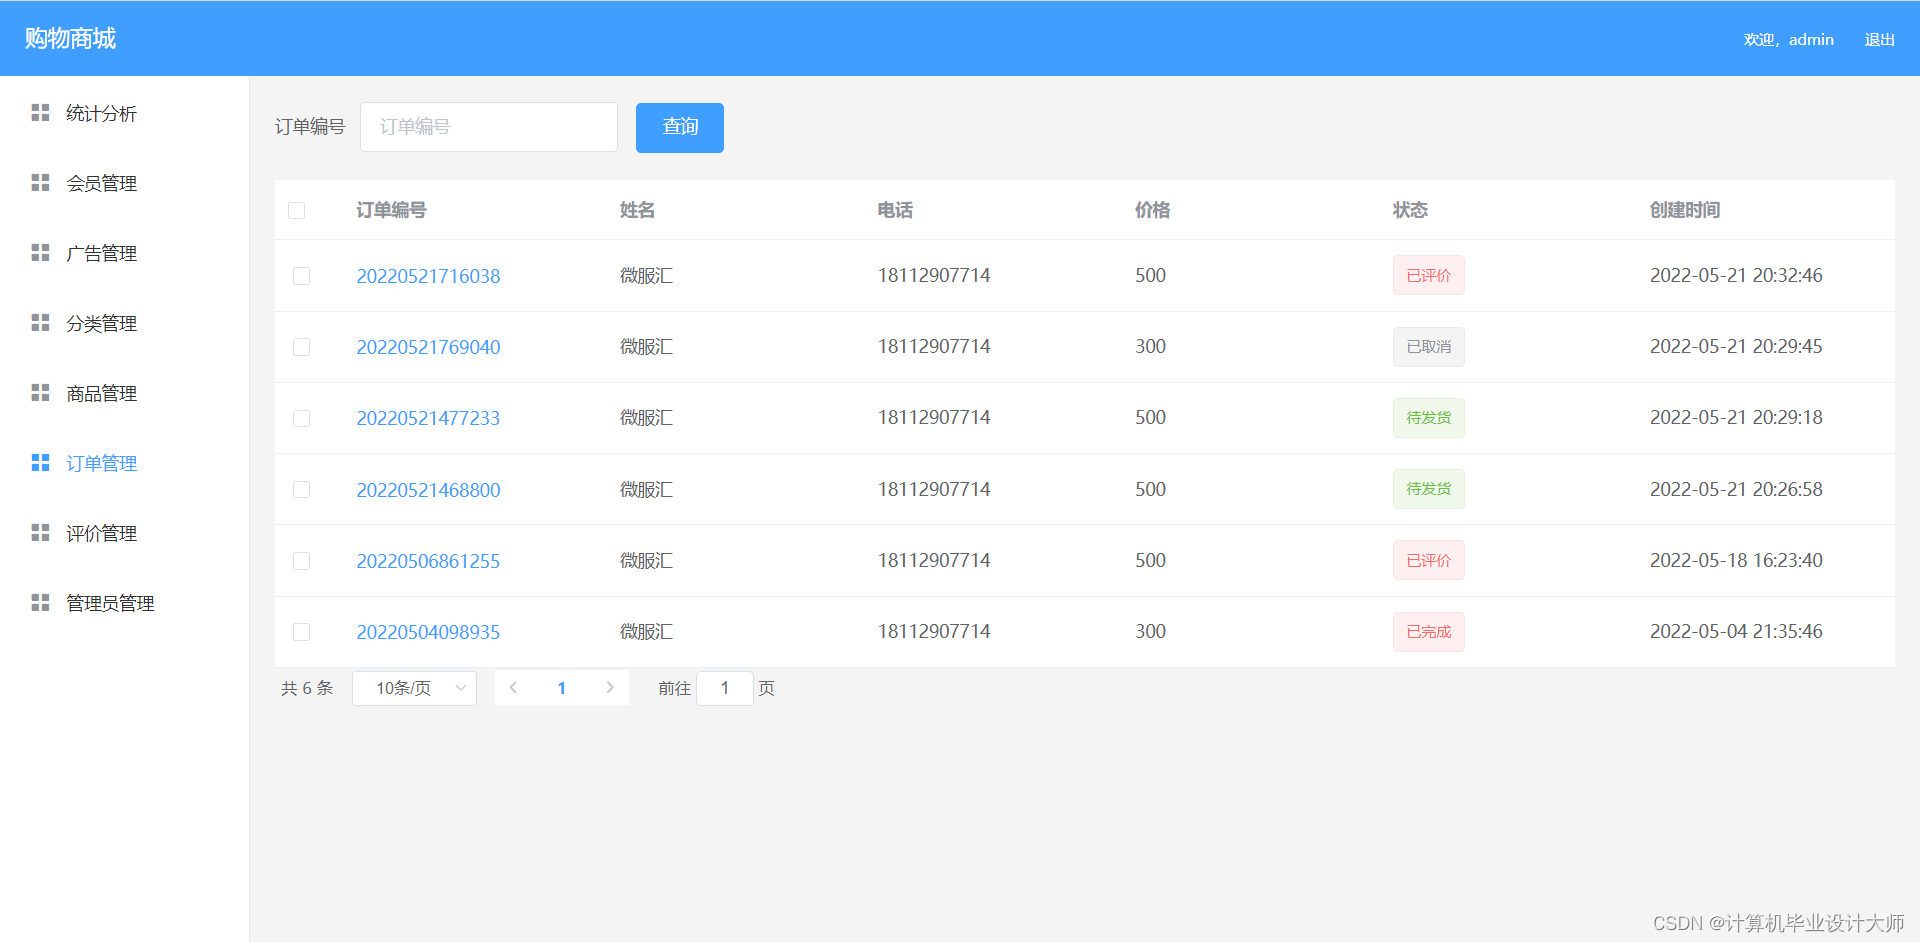Open order link 20220521477233

coord(428,418)
